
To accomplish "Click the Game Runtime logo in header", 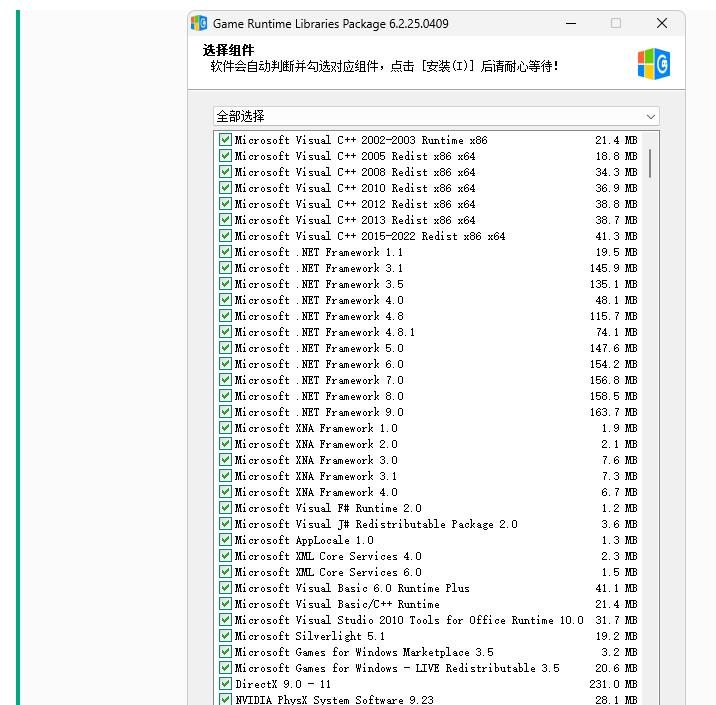I will (654, 64).
